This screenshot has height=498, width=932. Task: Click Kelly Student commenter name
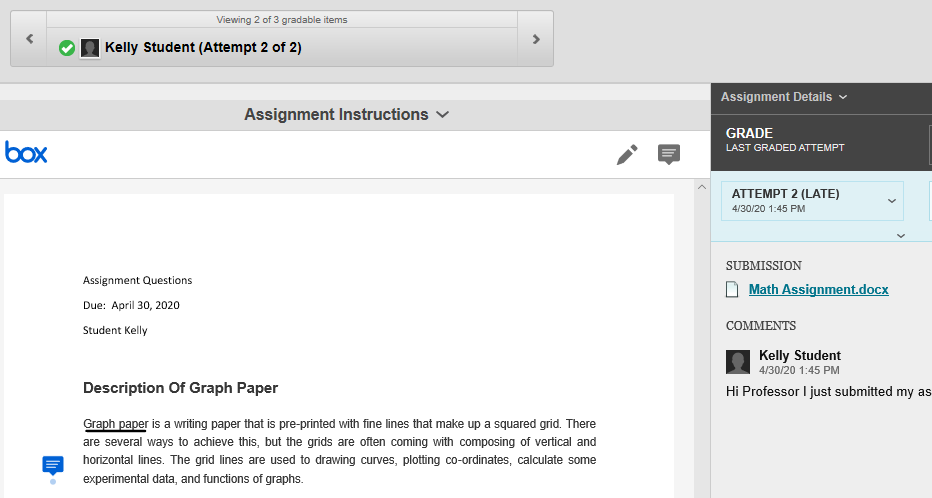pos(799,355)
